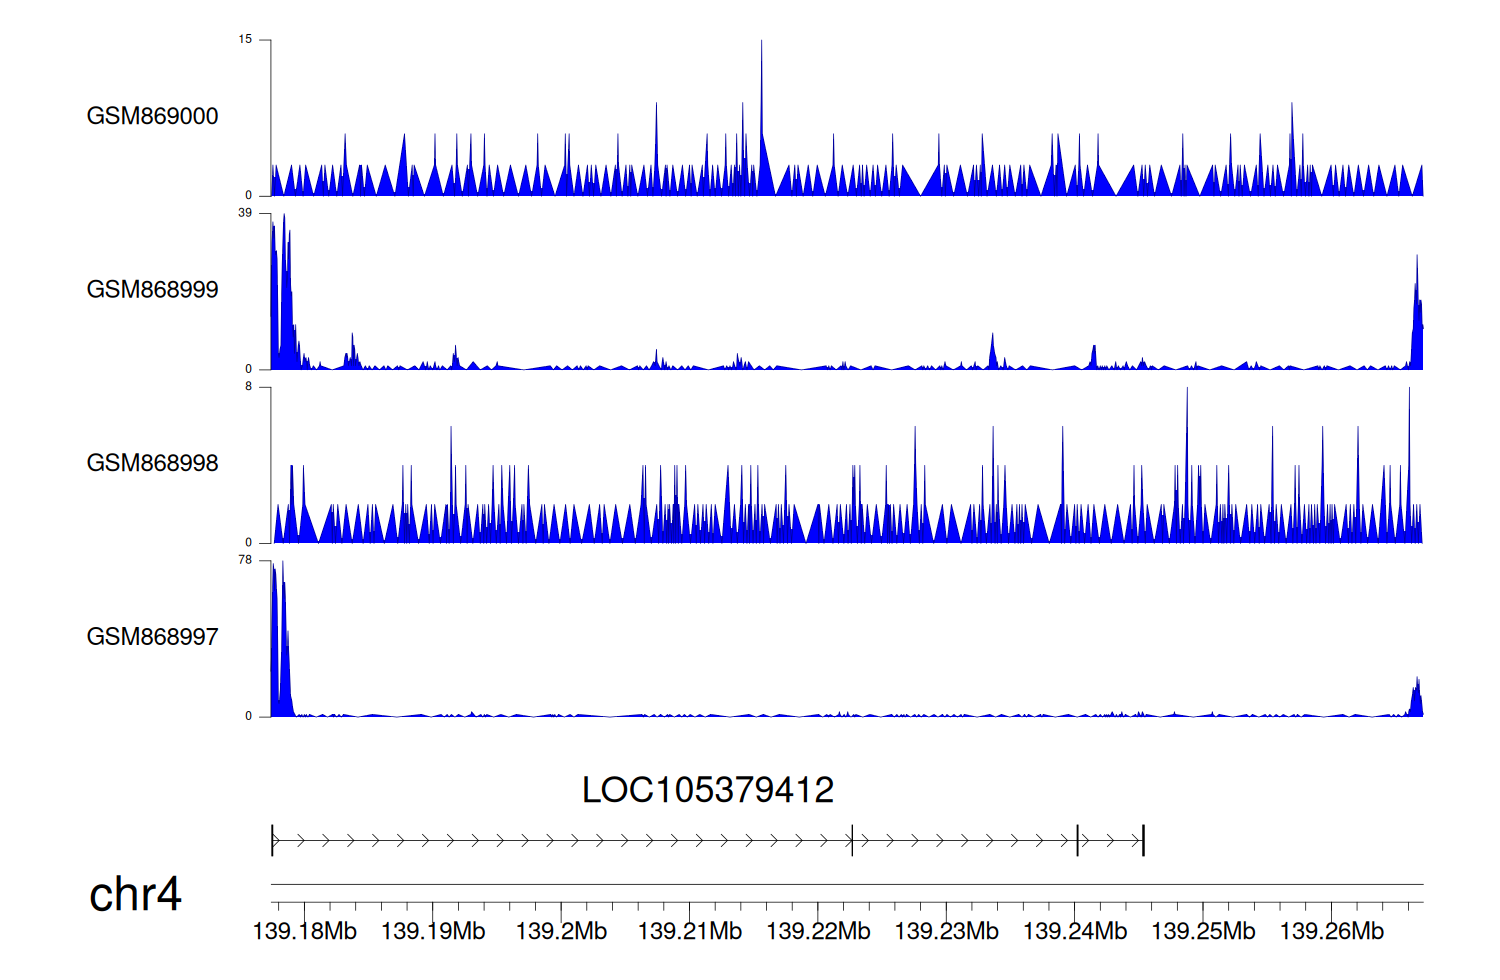The width and height of the screenshot is (1500, 980).
Task: Click the chr4 chromosome label
Action: (135, 894)
